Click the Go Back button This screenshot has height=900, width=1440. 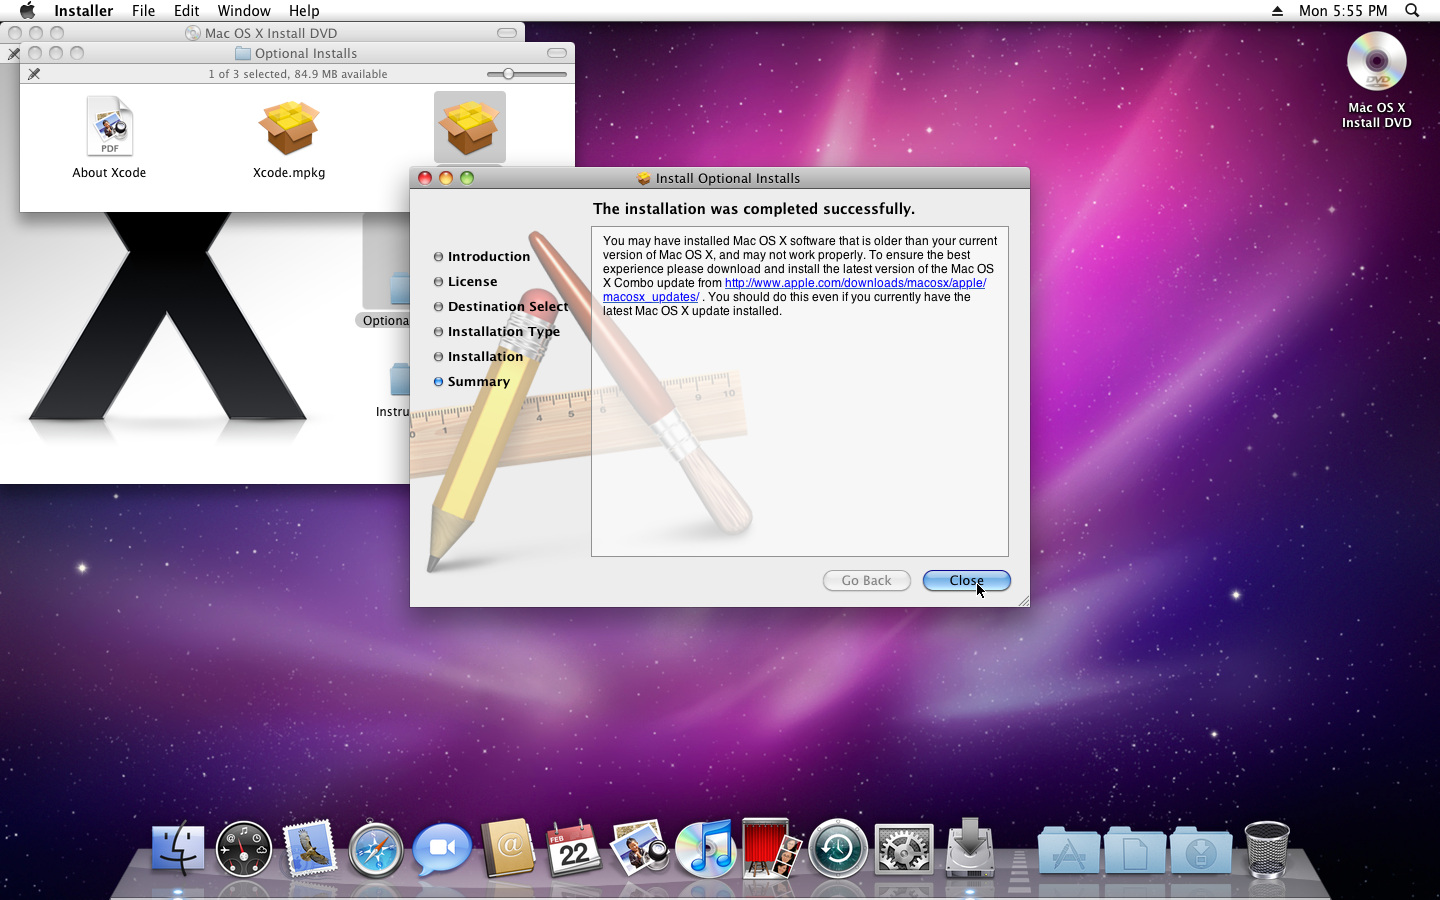click(866, 581)
